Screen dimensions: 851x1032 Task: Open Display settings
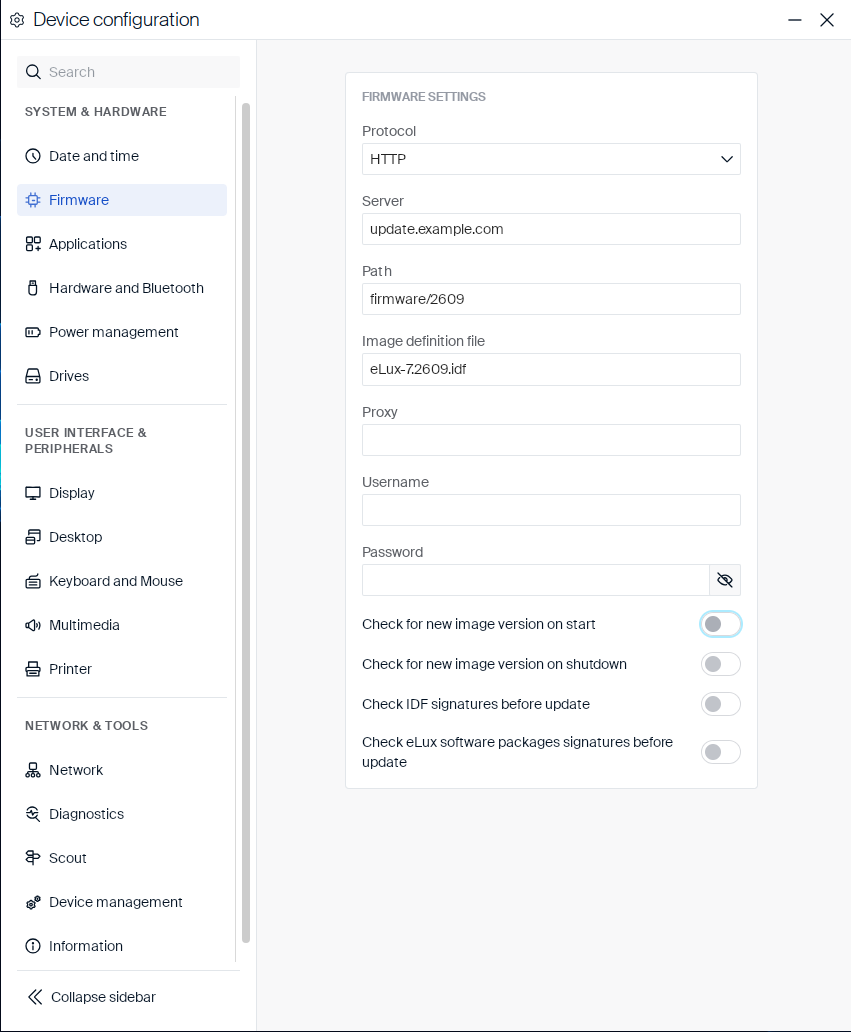coord(122,493)
